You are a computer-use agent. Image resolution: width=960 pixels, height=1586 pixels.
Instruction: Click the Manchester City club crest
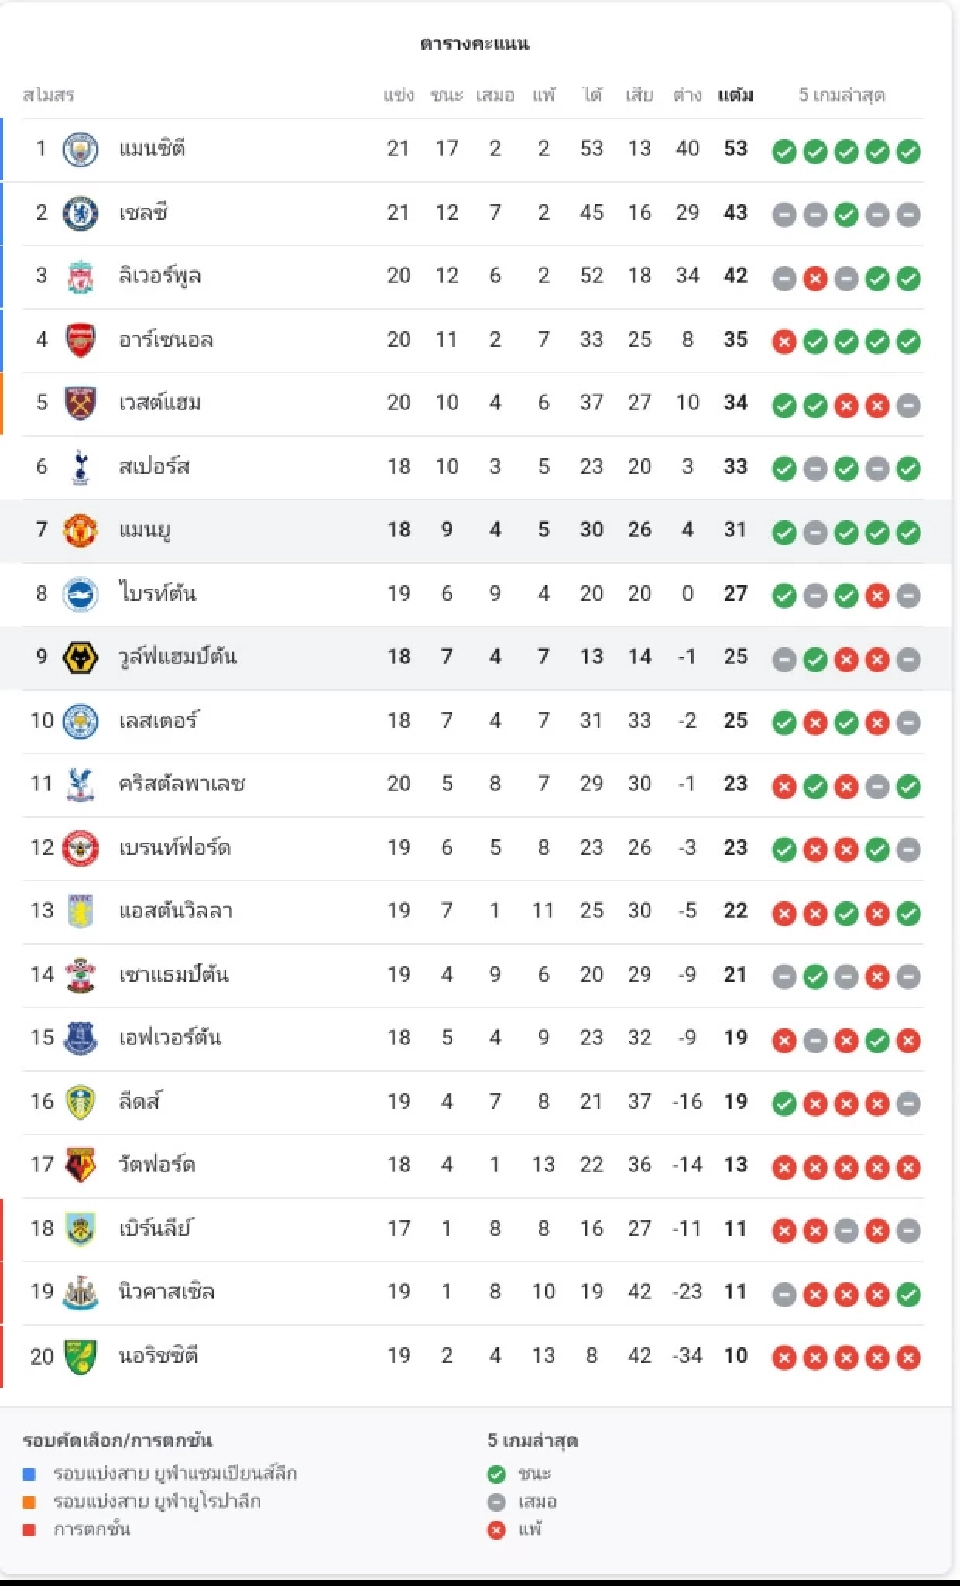[x=80, y=150]
